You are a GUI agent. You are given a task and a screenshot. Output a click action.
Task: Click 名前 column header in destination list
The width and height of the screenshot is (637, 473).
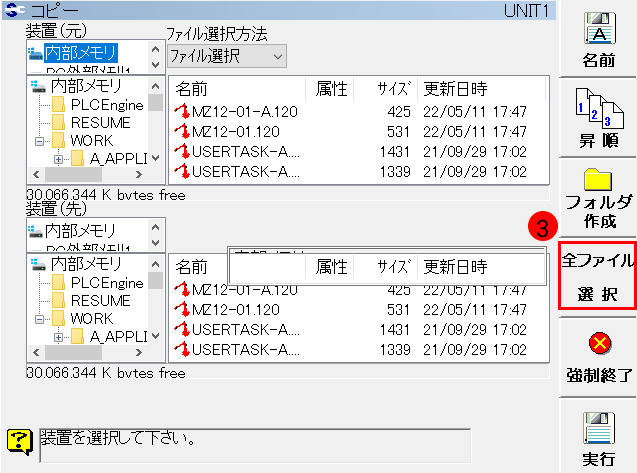coord(191,267)
